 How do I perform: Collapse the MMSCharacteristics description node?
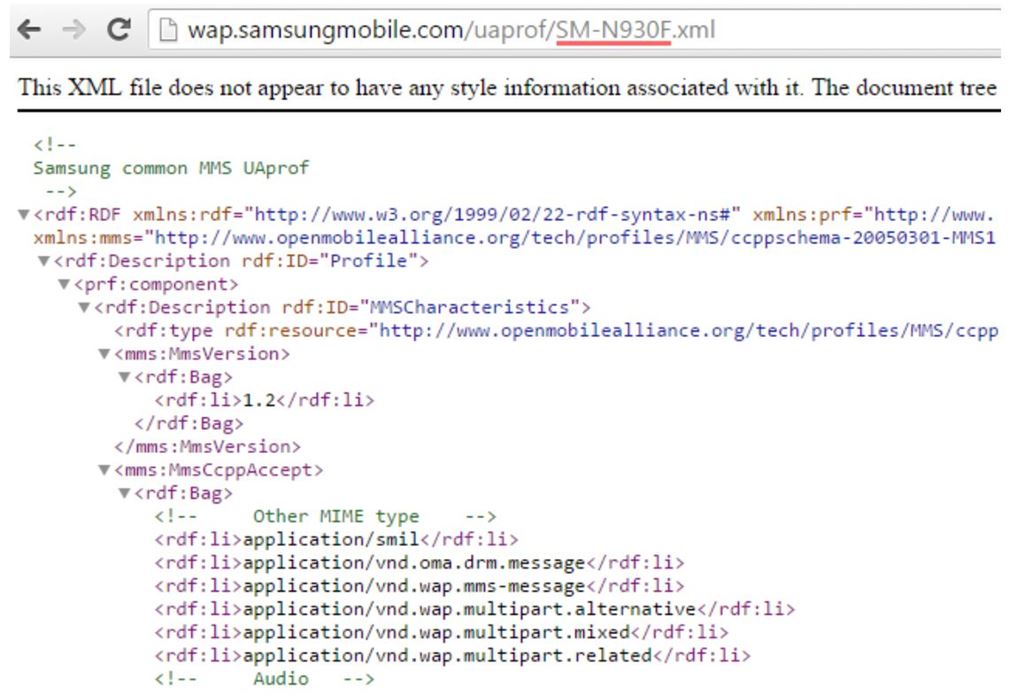coord(84,307)
